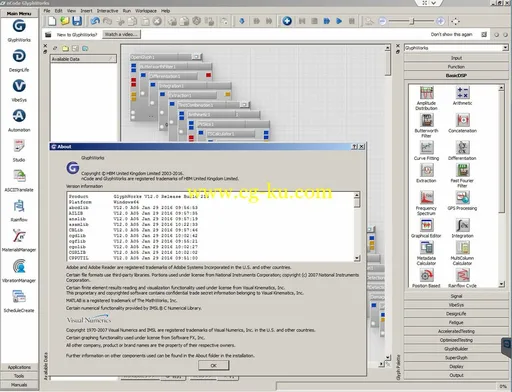Screen dimensions: 512x392
Task: Click version information list scroll down arrow
Action: [x=357, y=258]
